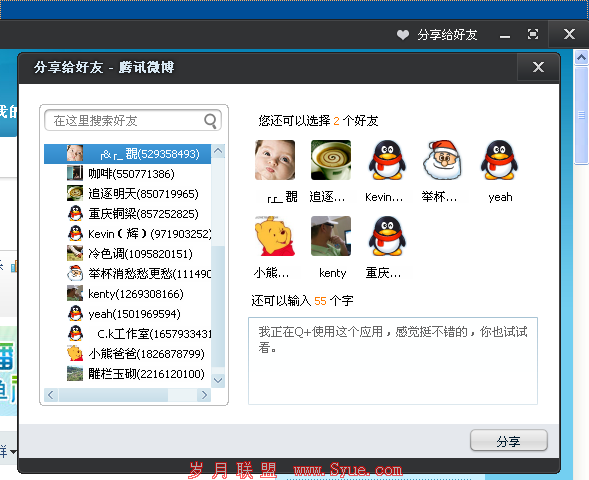Select the baby avatar of selected friend 靚
This screenshot has width=589, height=480.
(275, 160)
